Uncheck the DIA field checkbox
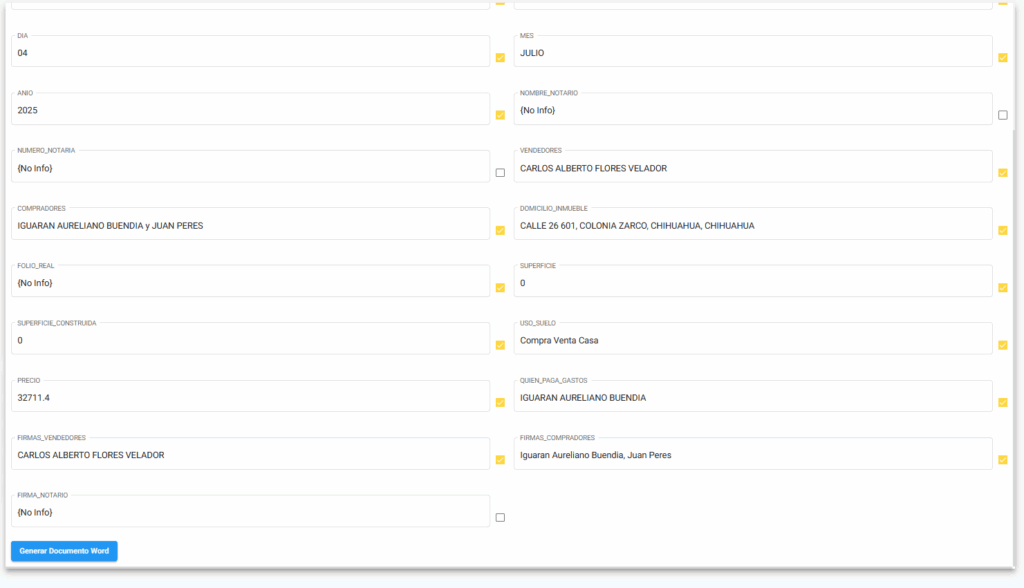1024x588 pixels. [500, 58]
